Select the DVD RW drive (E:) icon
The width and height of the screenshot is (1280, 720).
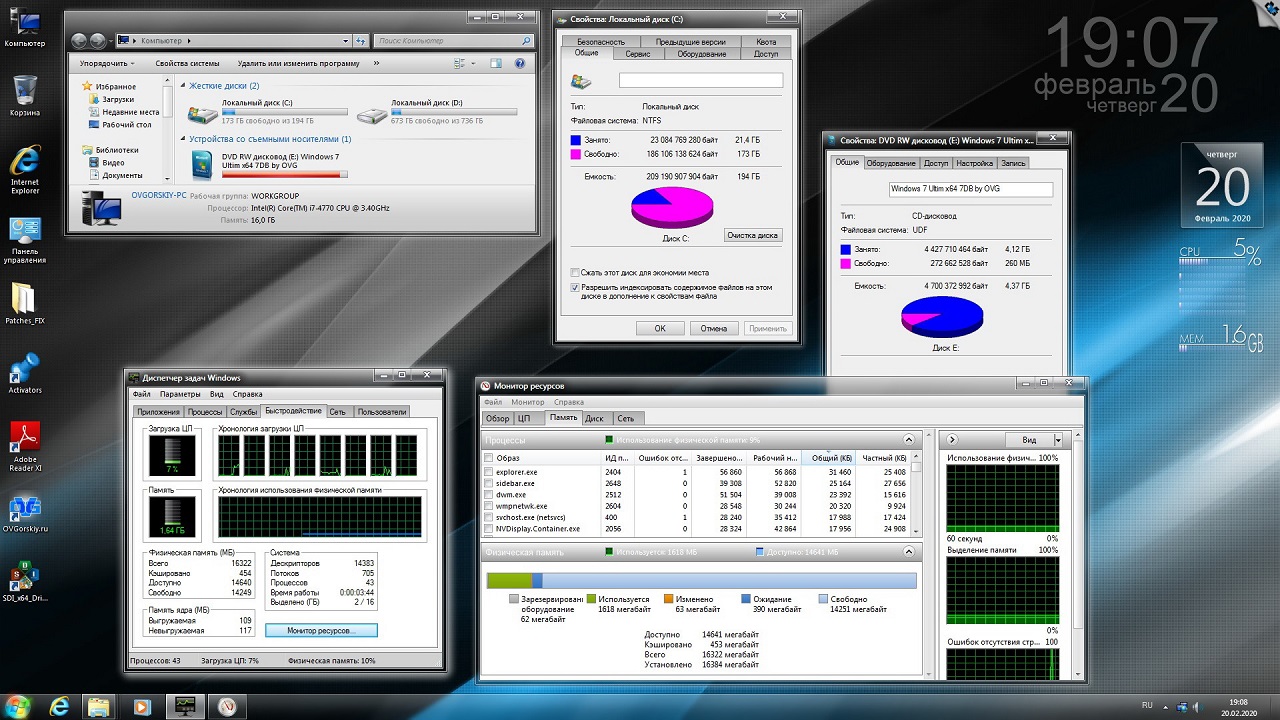point(203,163)
